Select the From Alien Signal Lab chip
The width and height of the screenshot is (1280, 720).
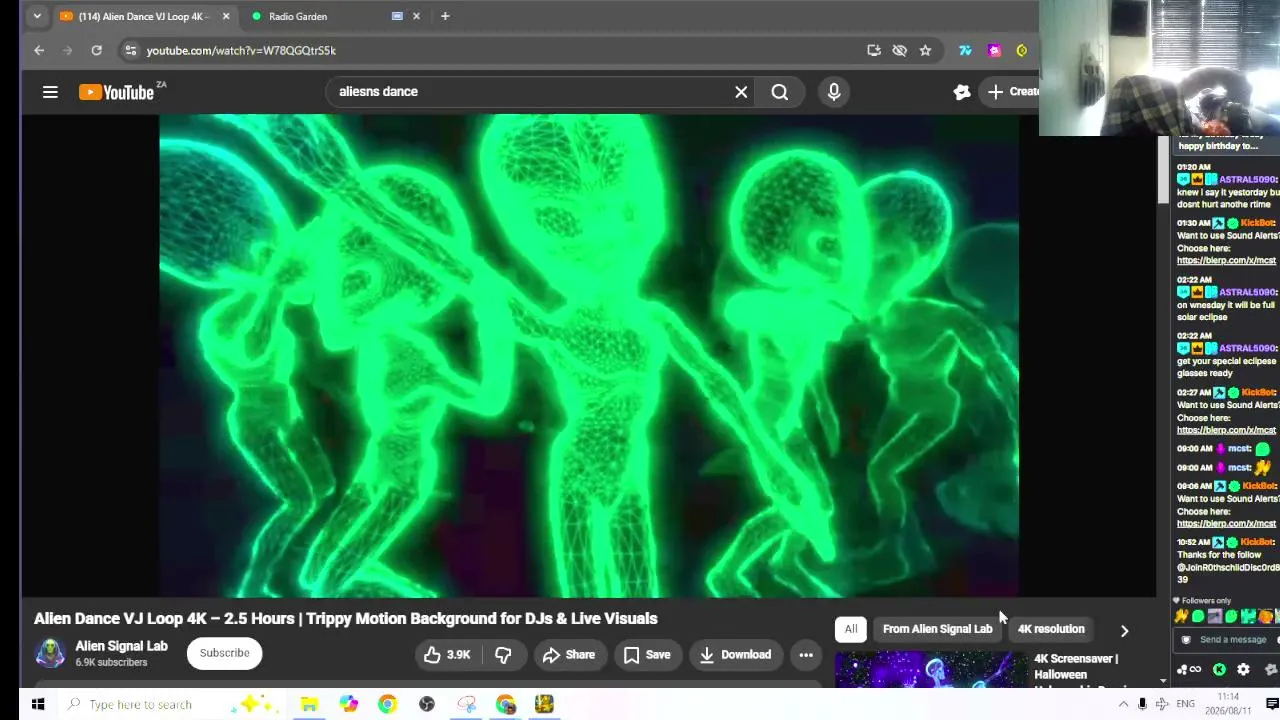937,629
